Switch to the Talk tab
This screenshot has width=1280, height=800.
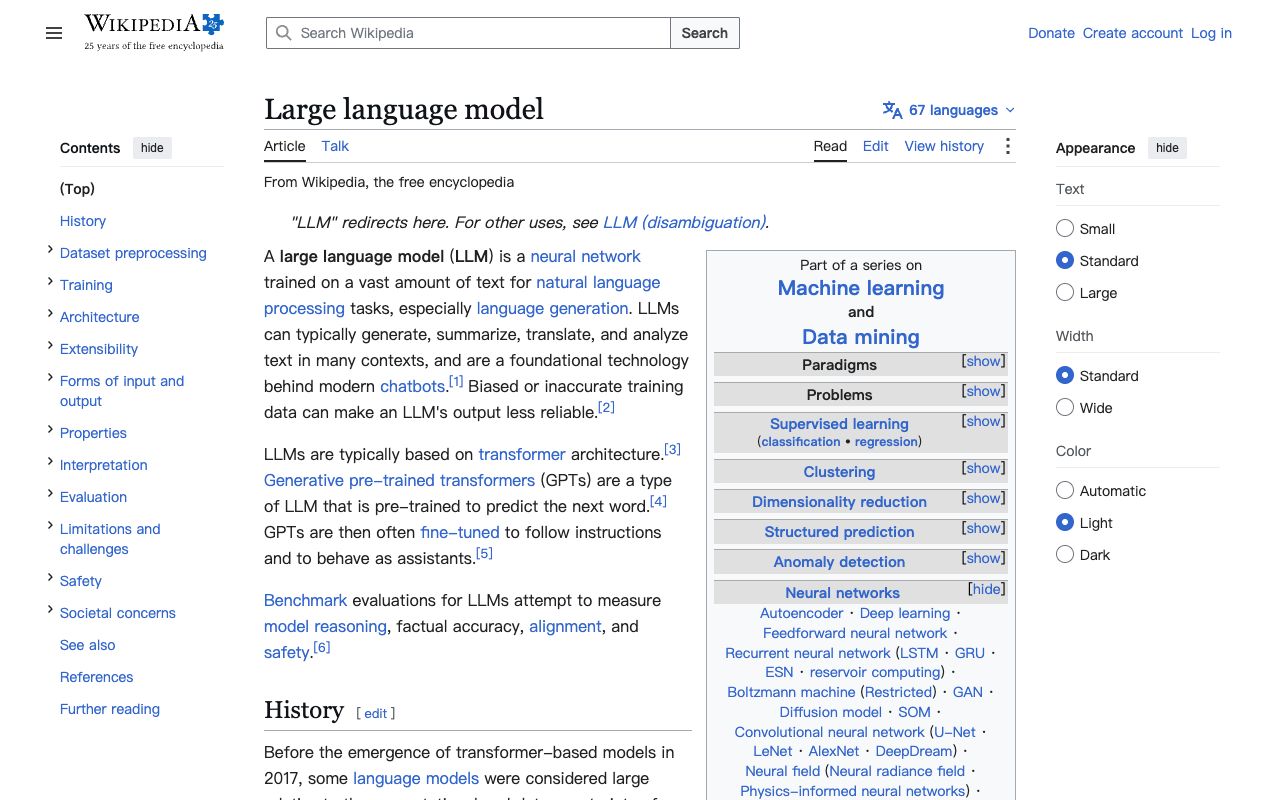[335, 146]
